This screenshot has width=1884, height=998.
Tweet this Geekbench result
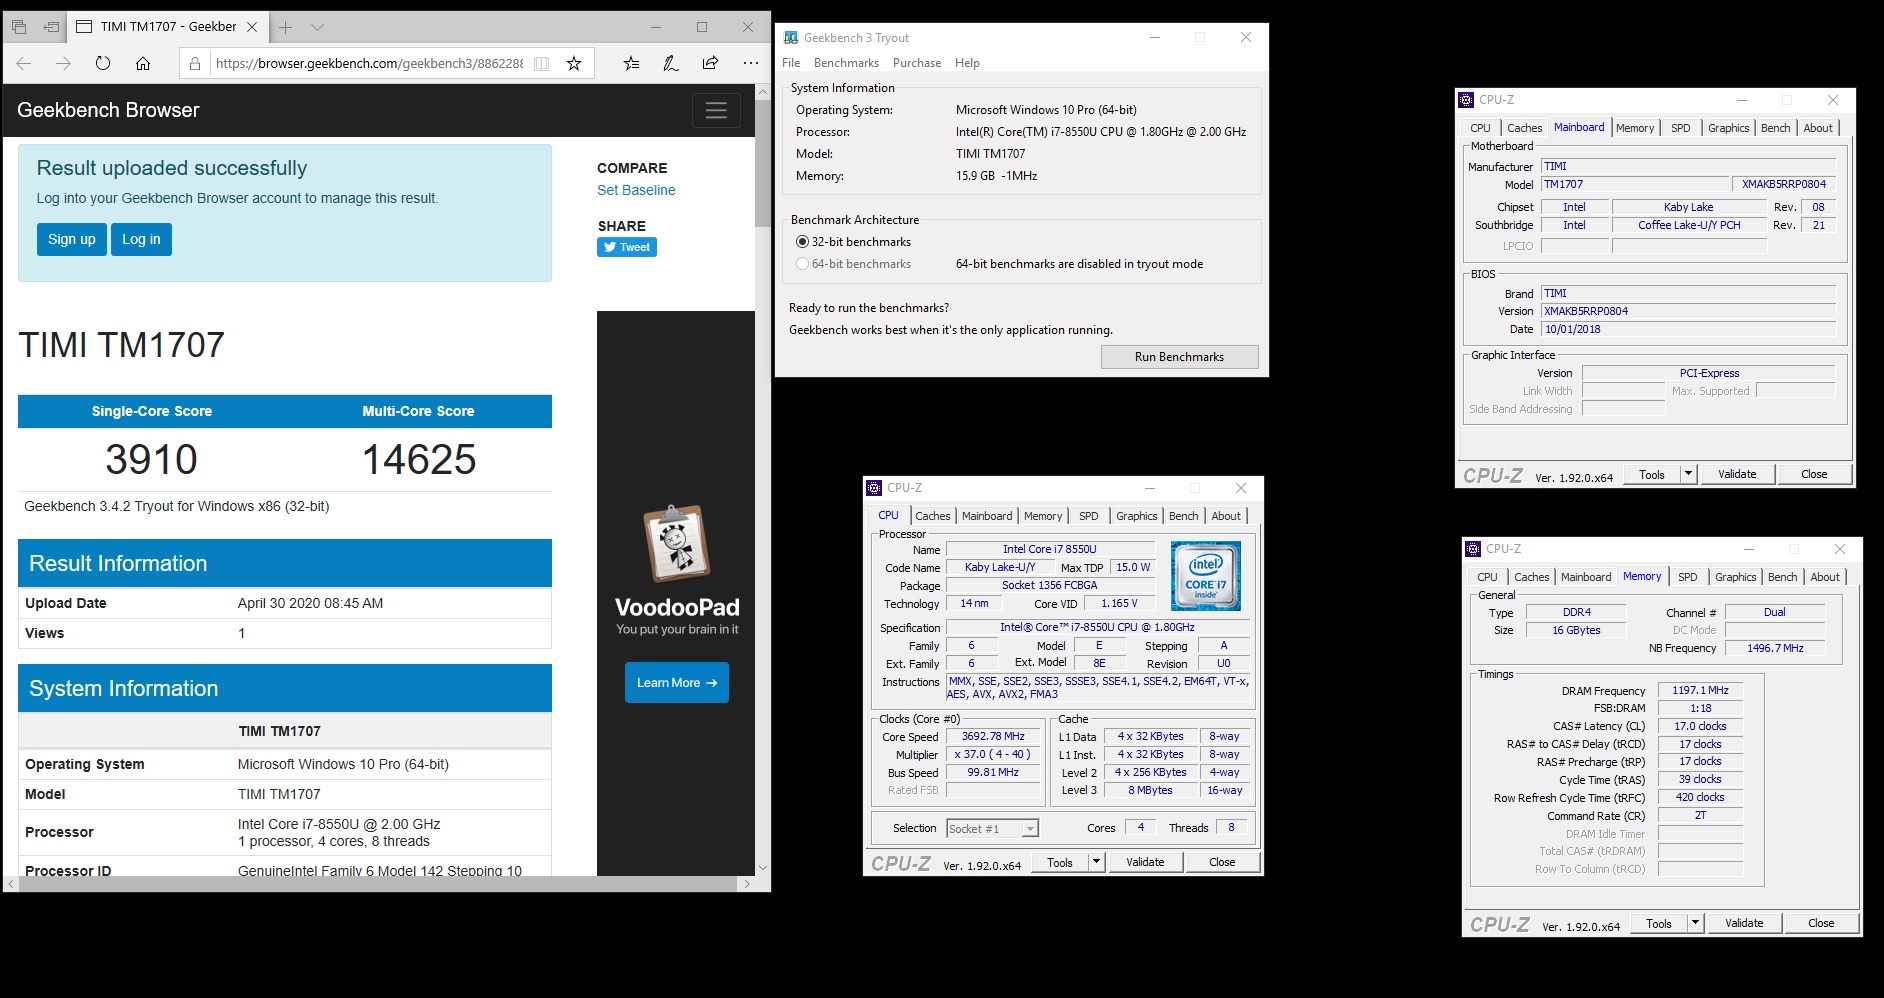[627, 247]
